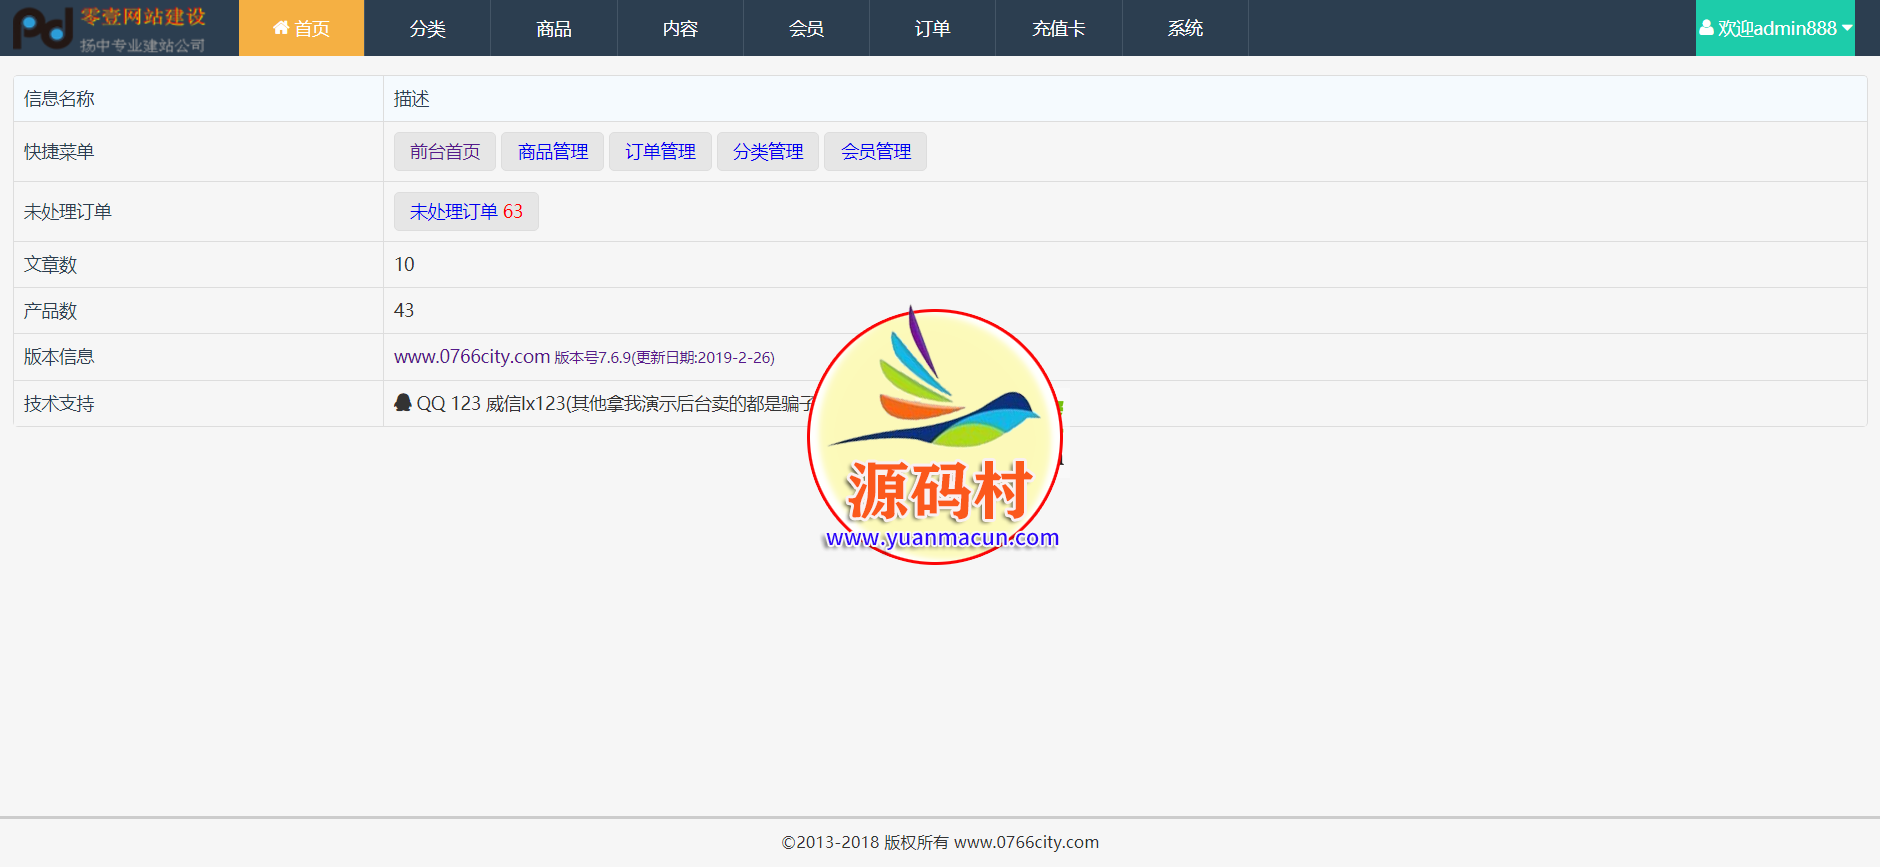Open the www.0766city.com version info link
Screen dimensions: 1880x867
coord(472,357)
